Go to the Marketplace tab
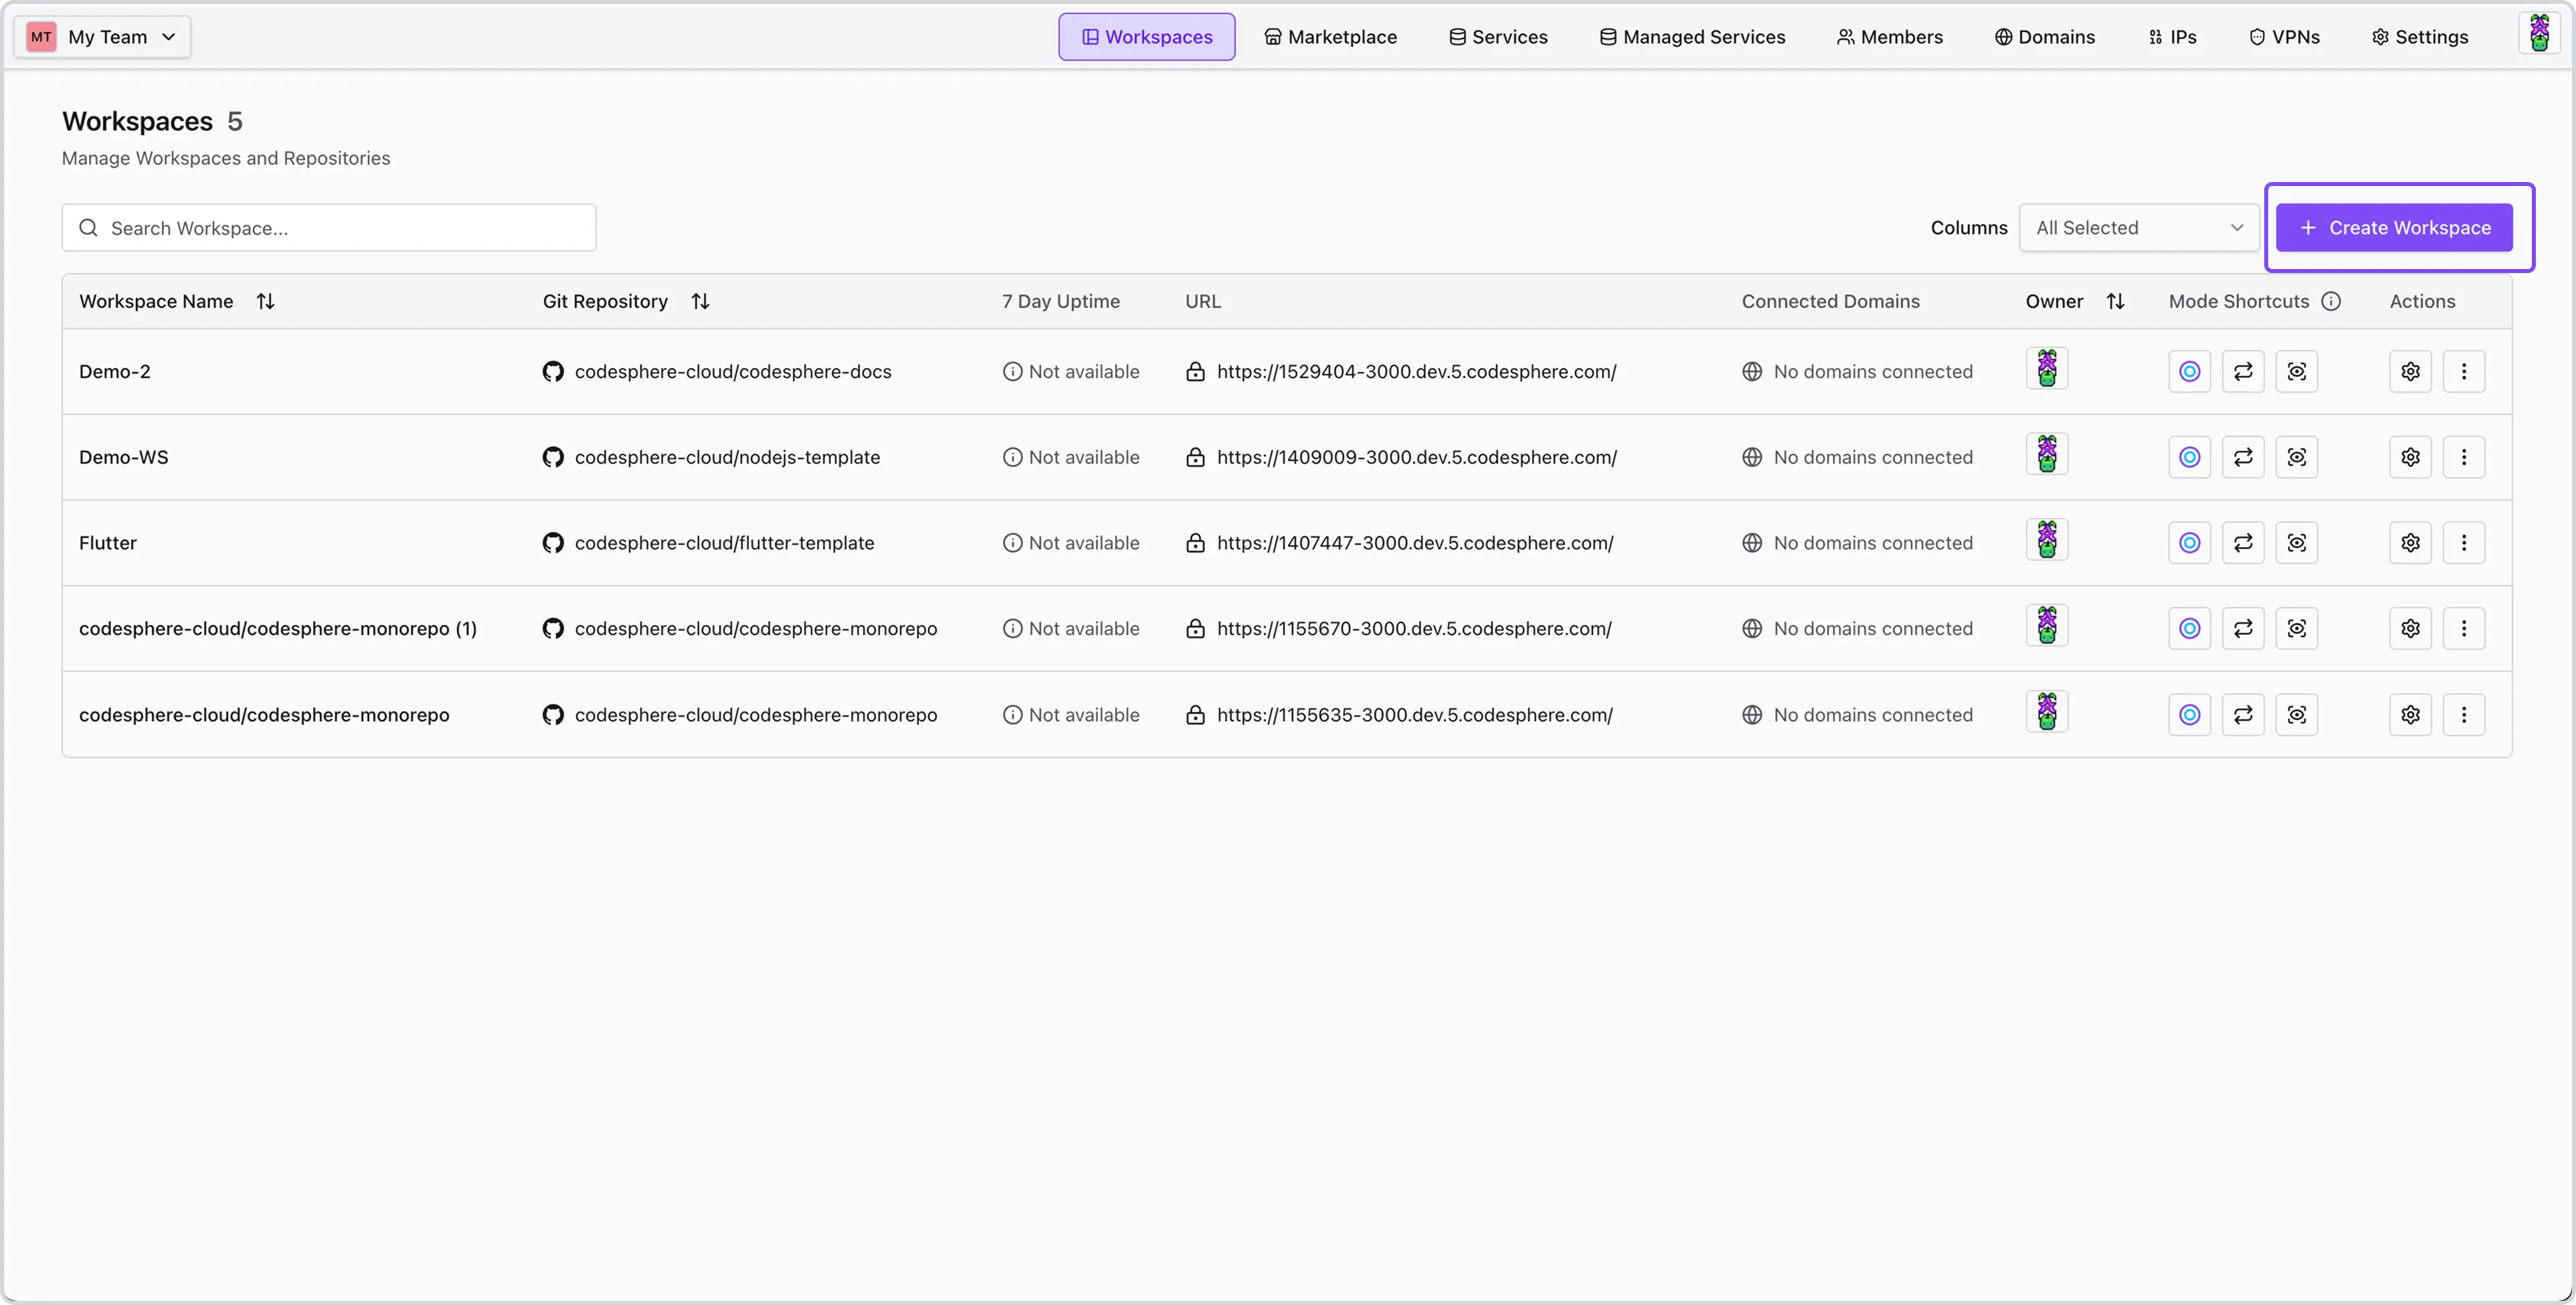The width and height of the screenshot is (2576, 1305). tap(1330, 37)
